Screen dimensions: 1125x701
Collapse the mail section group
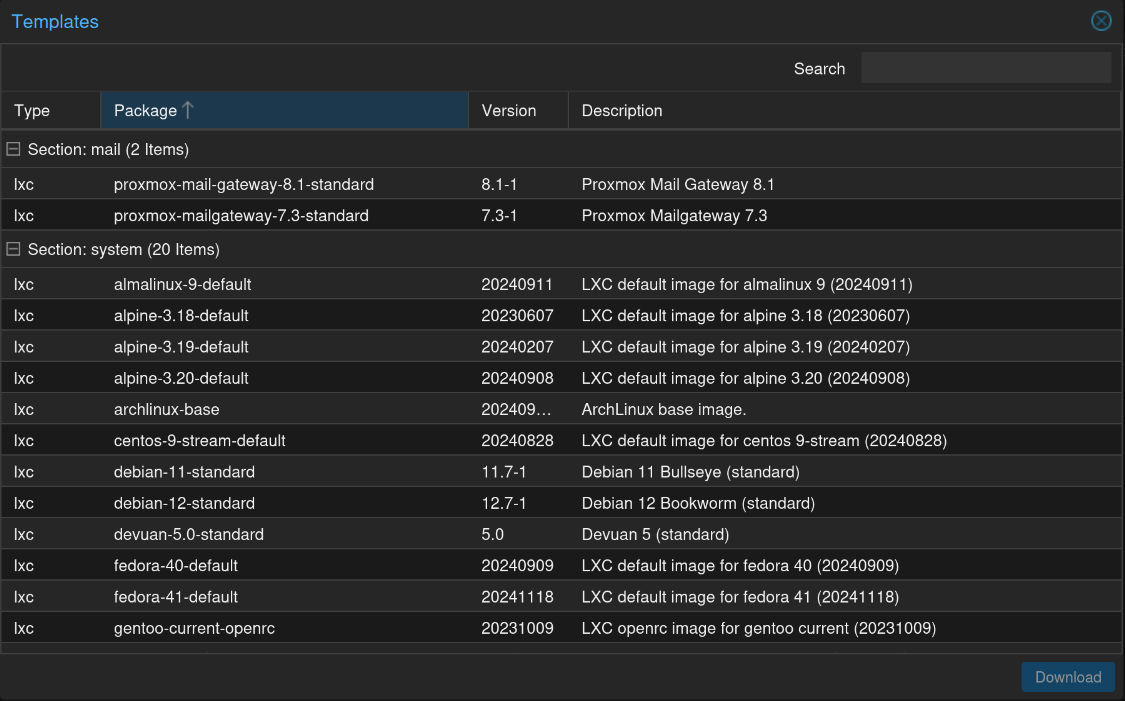click(x=13, y=149)
